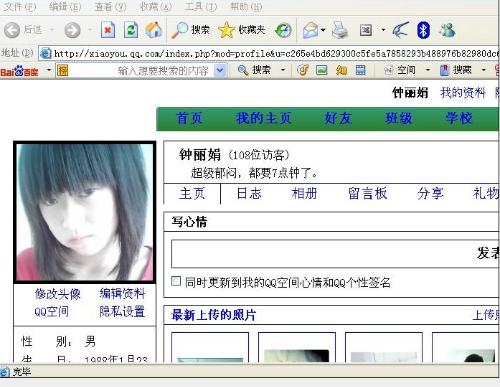500x387 pixels.
Task: Click the Baidu 知道 icon
Action: (x=341, y=70)
